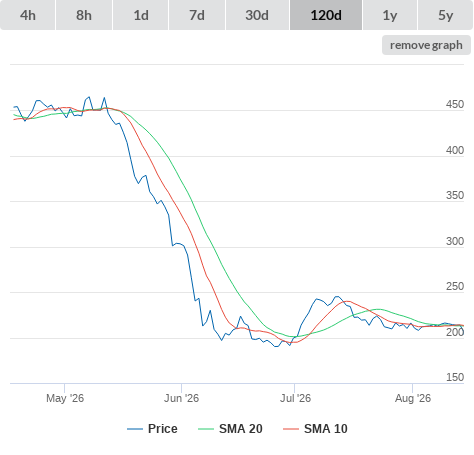Click the red SMA 10 line swatch
The height and width of the screenshot is (455, 474).
coord(291,429)
